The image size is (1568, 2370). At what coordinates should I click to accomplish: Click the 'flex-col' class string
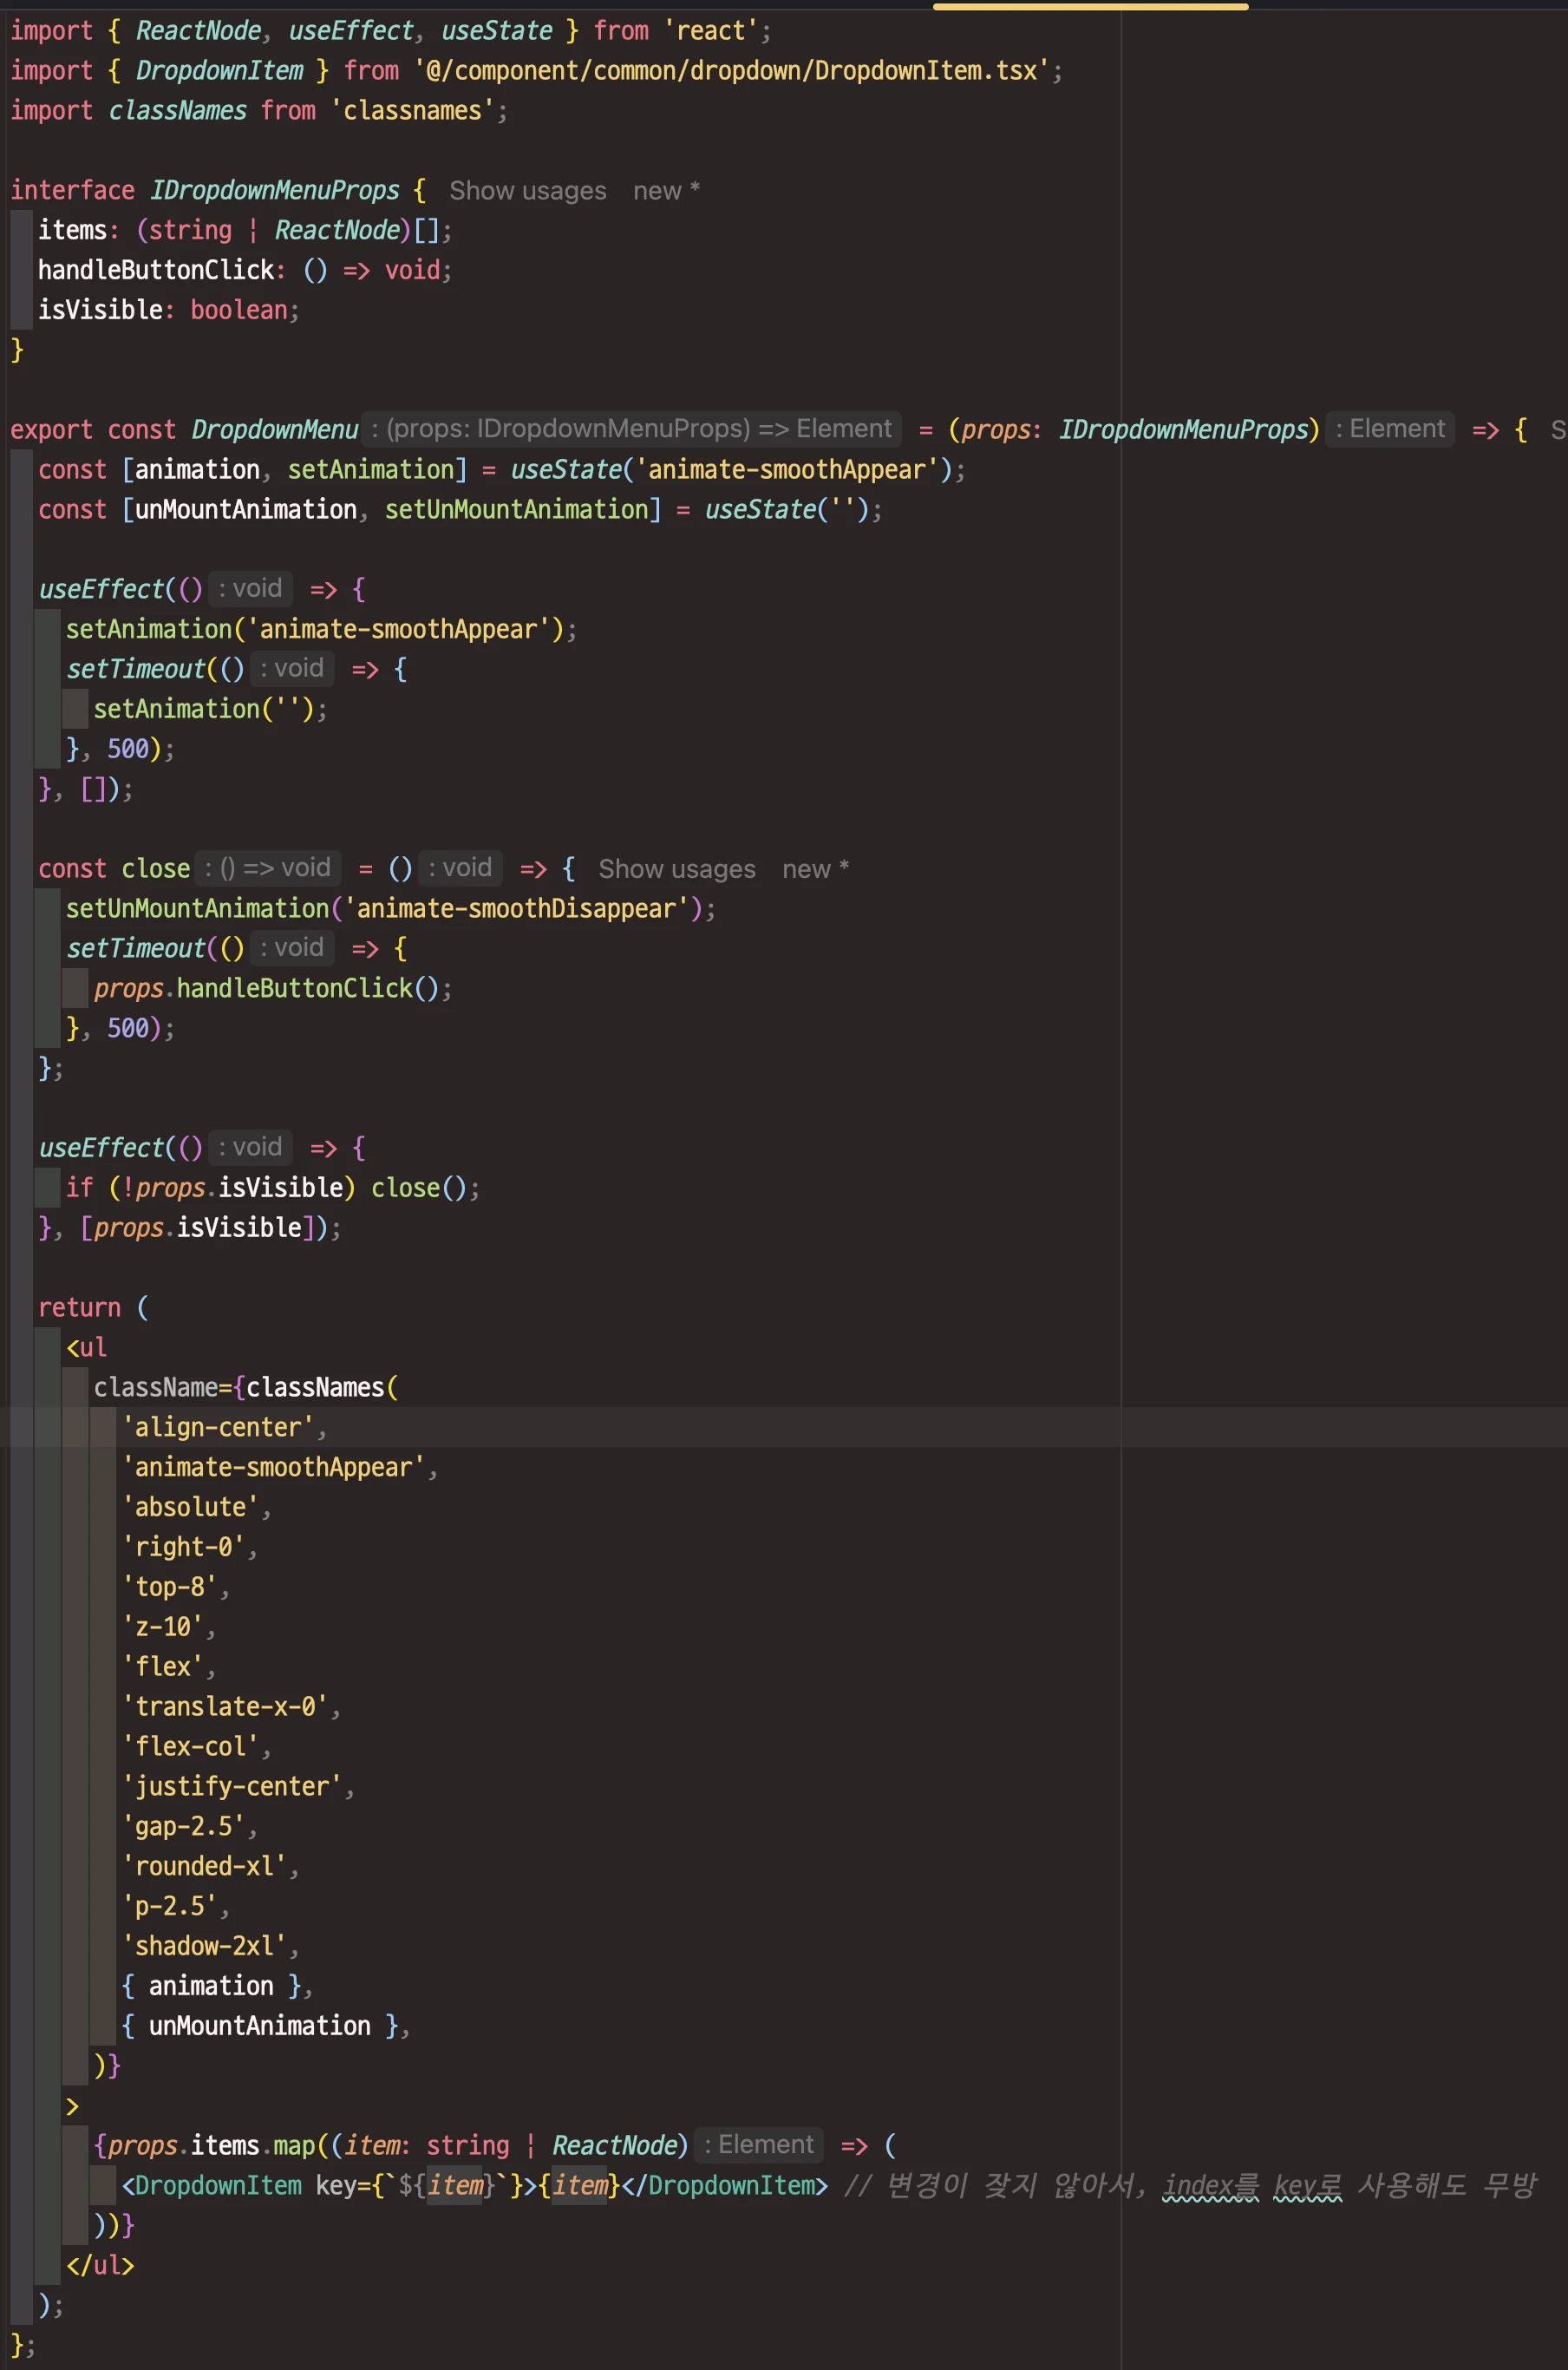pos(190,1747)
